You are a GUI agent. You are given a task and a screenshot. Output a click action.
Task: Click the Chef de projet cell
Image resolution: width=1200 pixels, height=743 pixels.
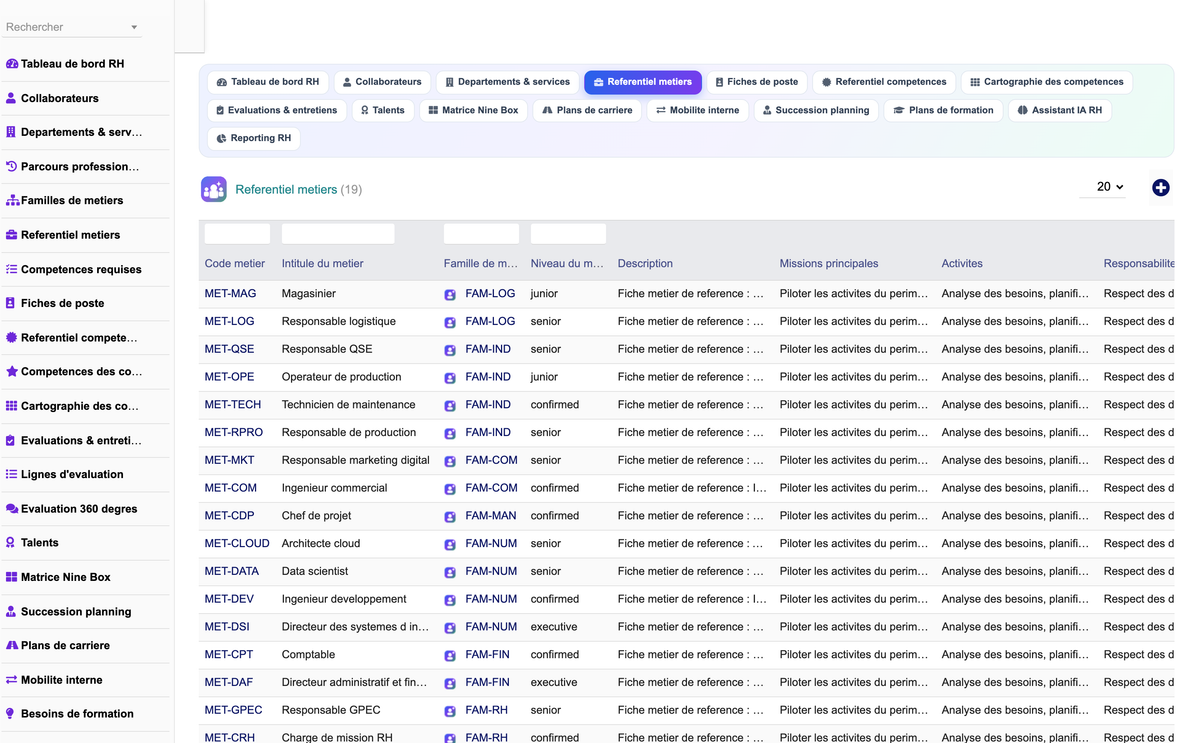click(318, 516)
